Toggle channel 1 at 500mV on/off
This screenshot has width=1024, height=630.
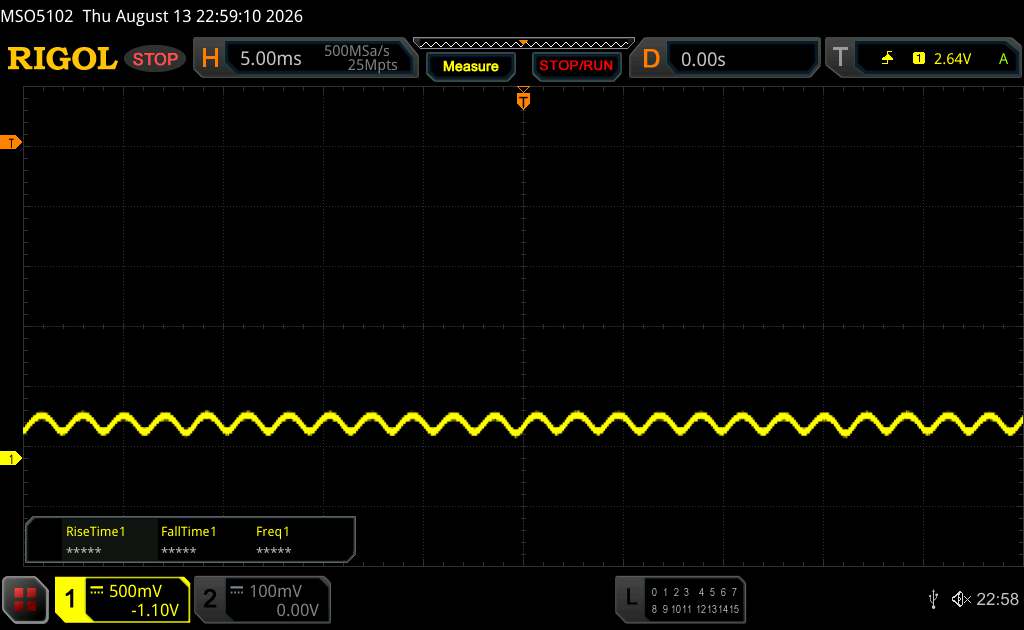point(123,599)
